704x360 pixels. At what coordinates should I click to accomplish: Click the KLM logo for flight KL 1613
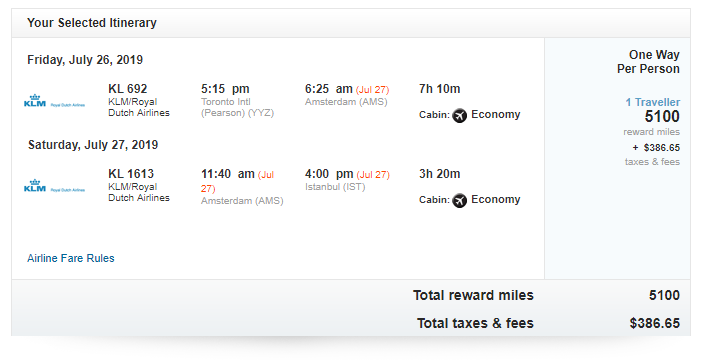point(54,185)
